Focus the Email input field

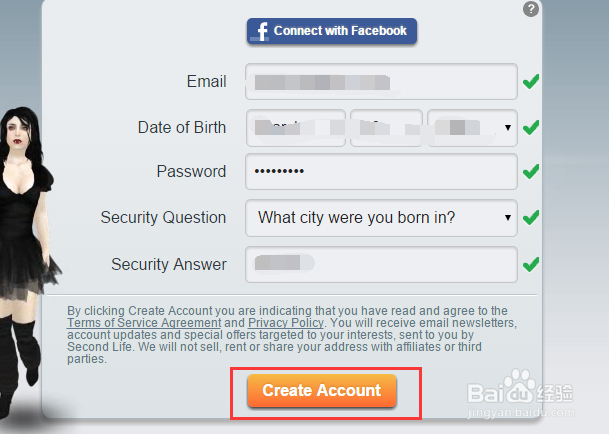tap(380, 82)
